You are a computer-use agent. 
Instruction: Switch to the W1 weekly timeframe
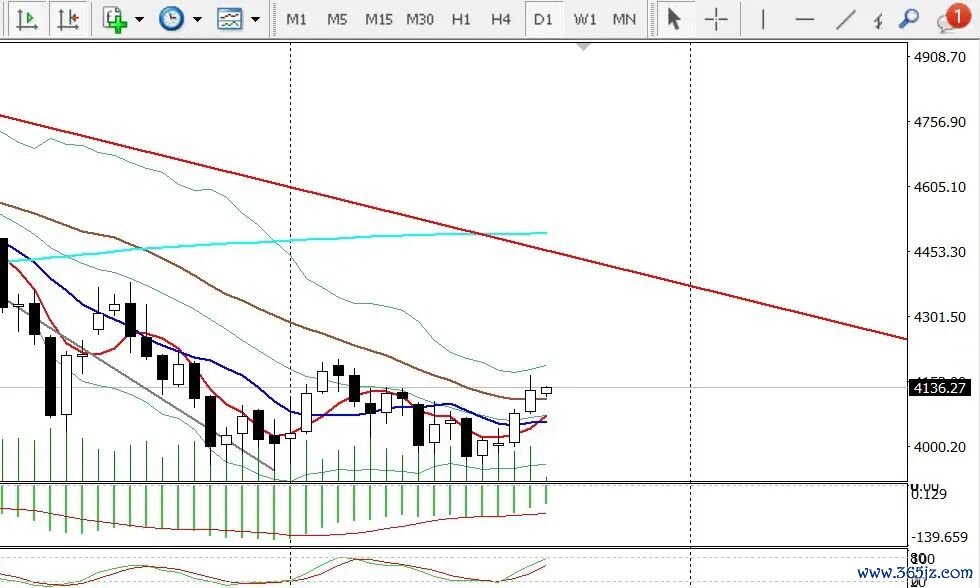tap(585, 19)
